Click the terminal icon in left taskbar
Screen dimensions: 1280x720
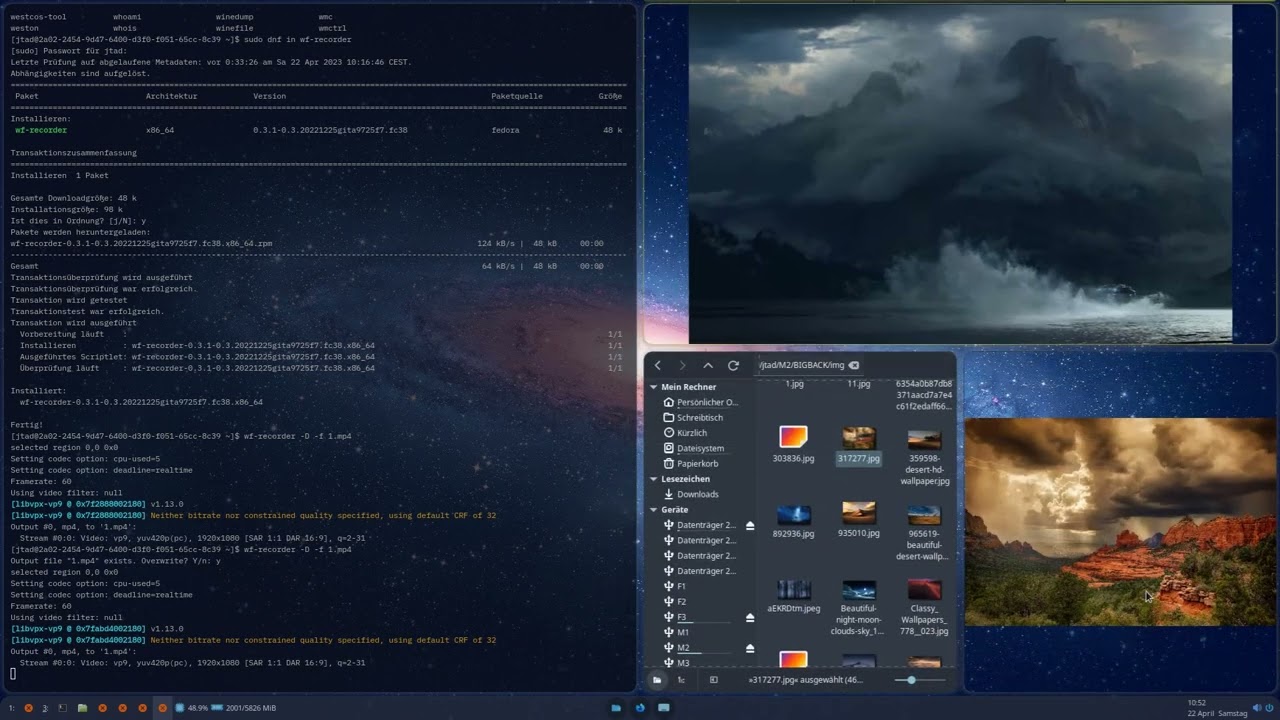[x=62, y=708]
